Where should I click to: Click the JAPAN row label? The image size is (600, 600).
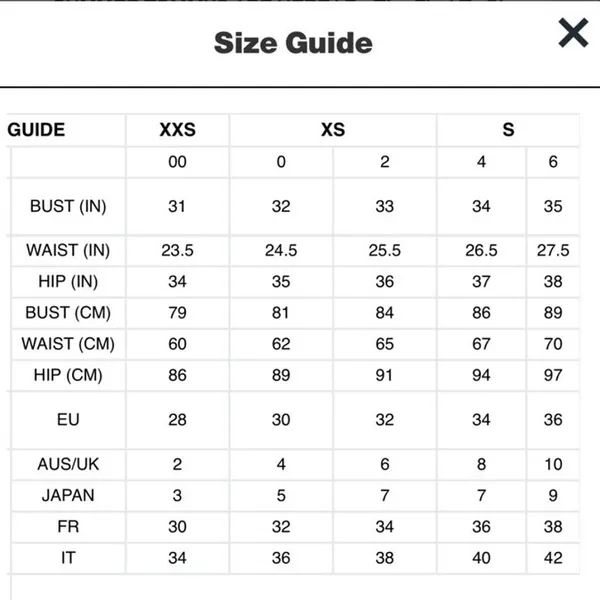[68, 496]
